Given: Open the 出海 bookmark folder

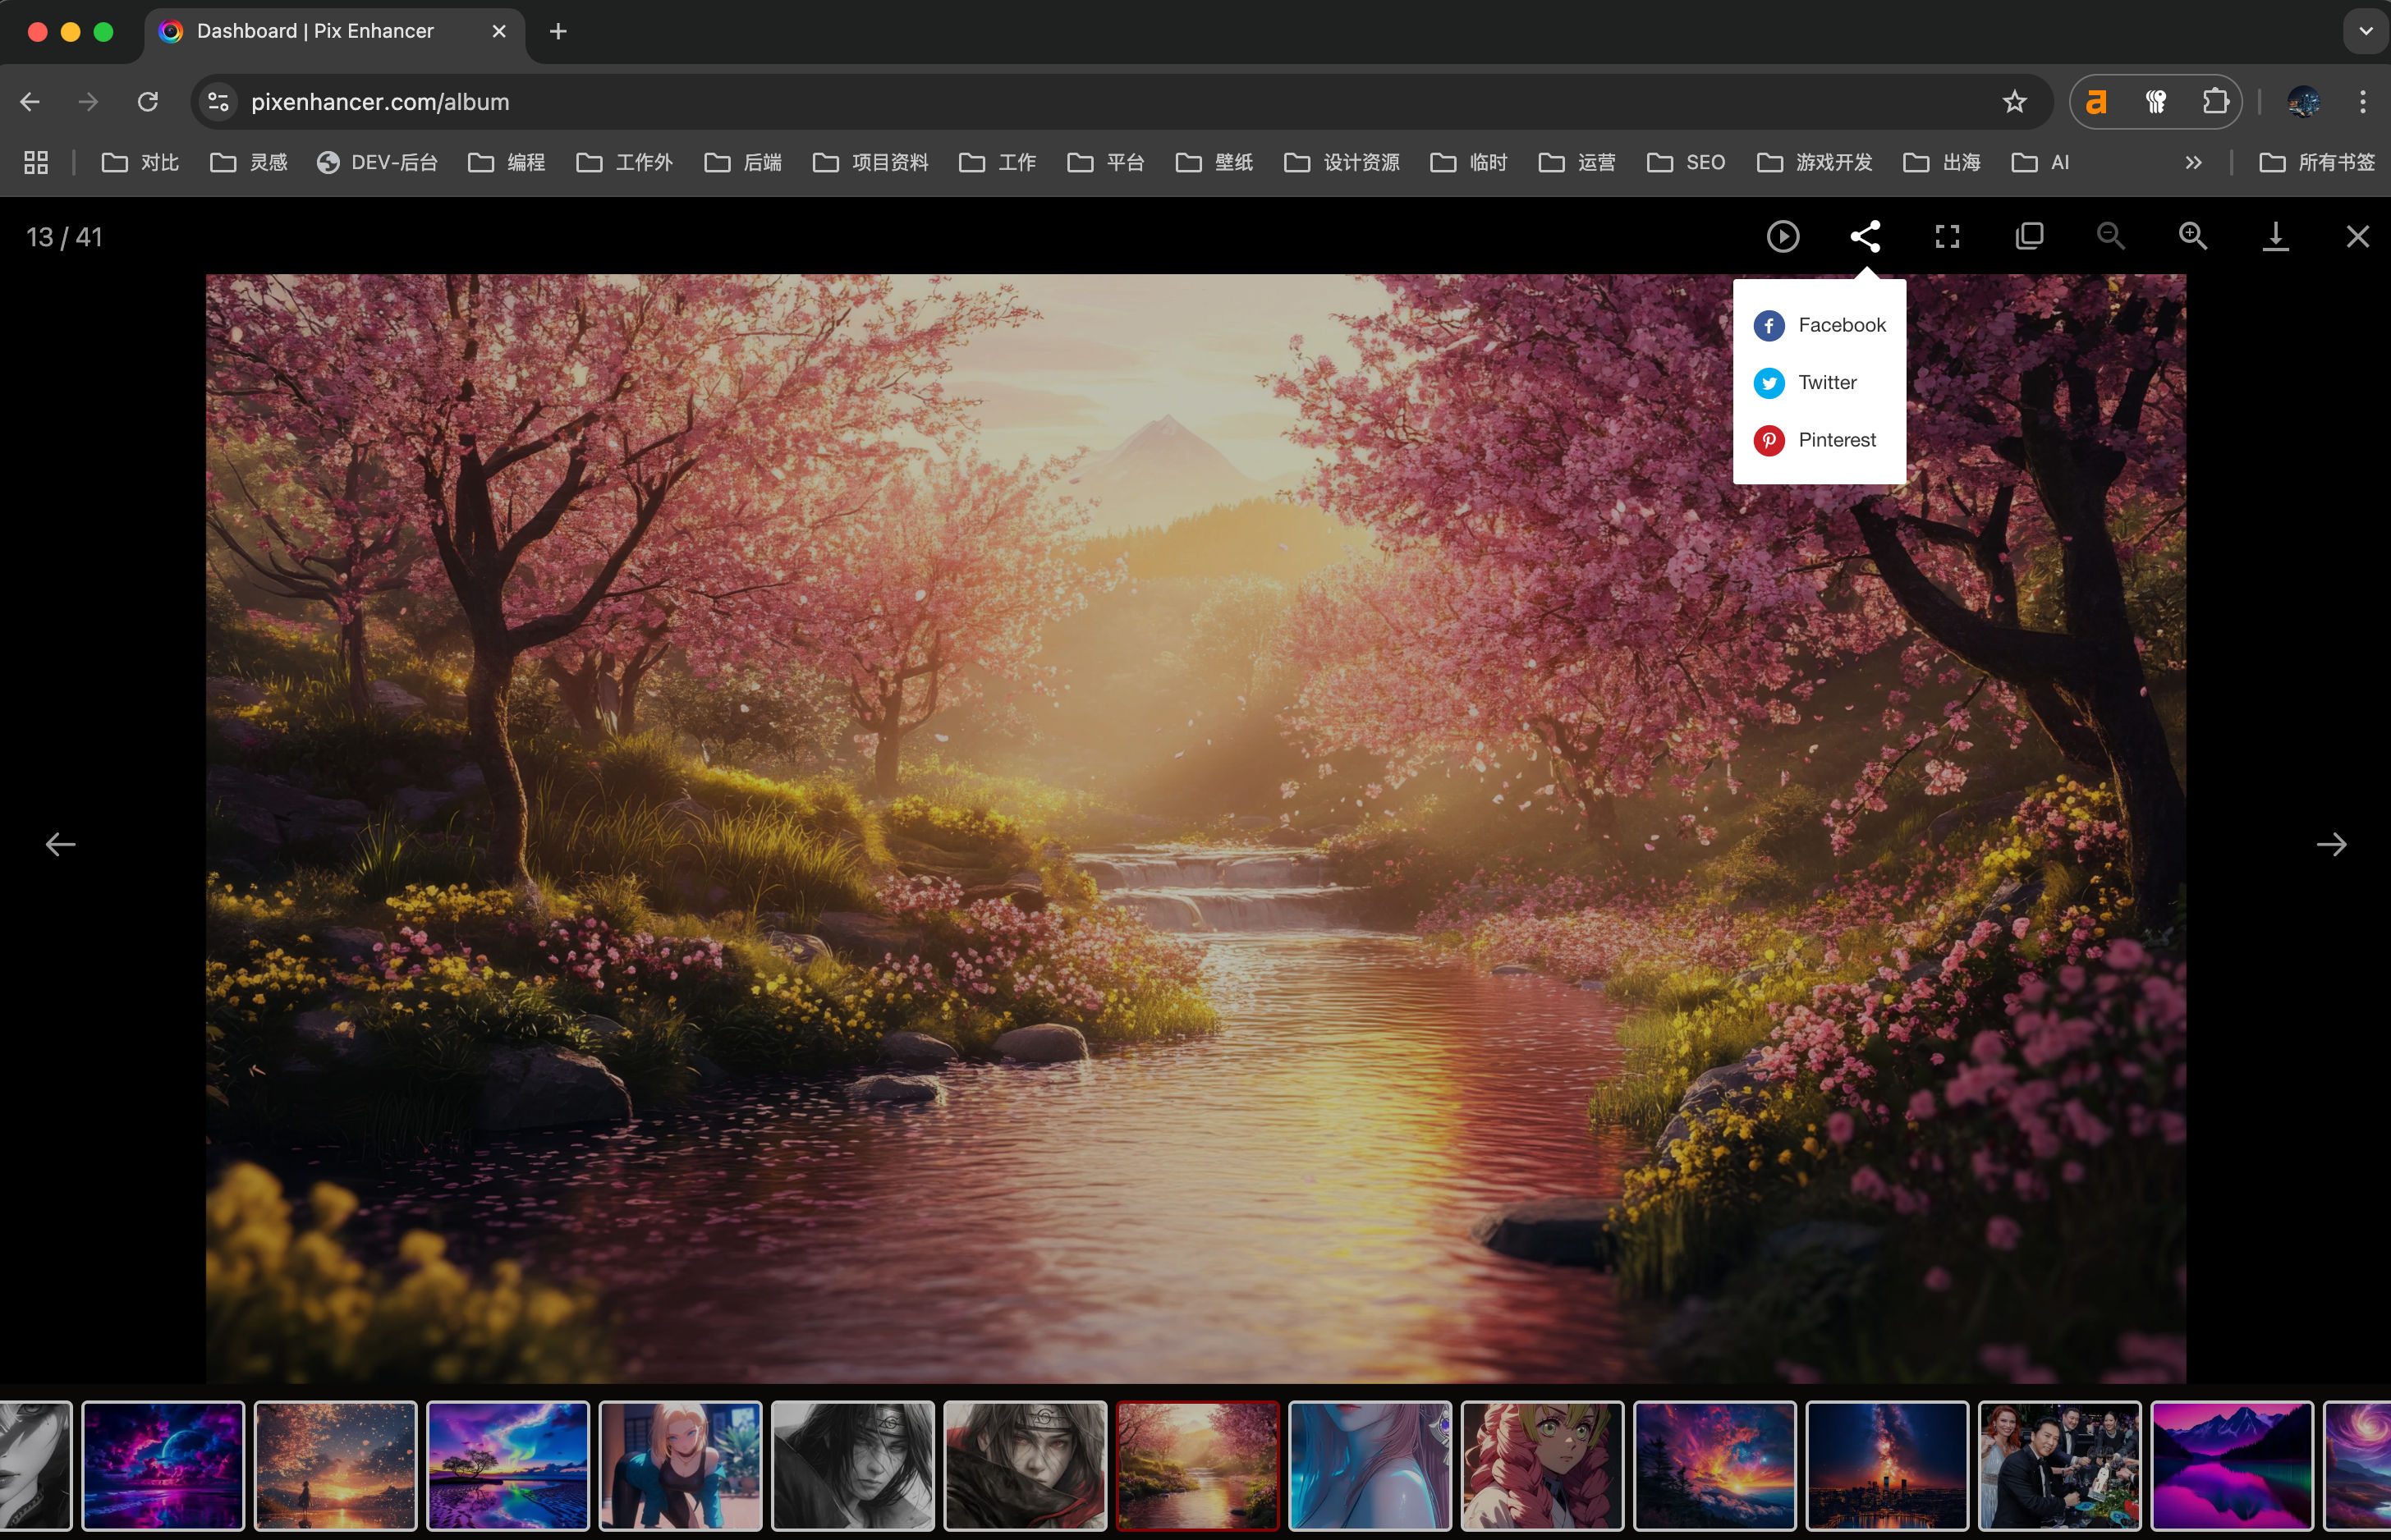Looking at the screenshot, I should point(1942,162).
